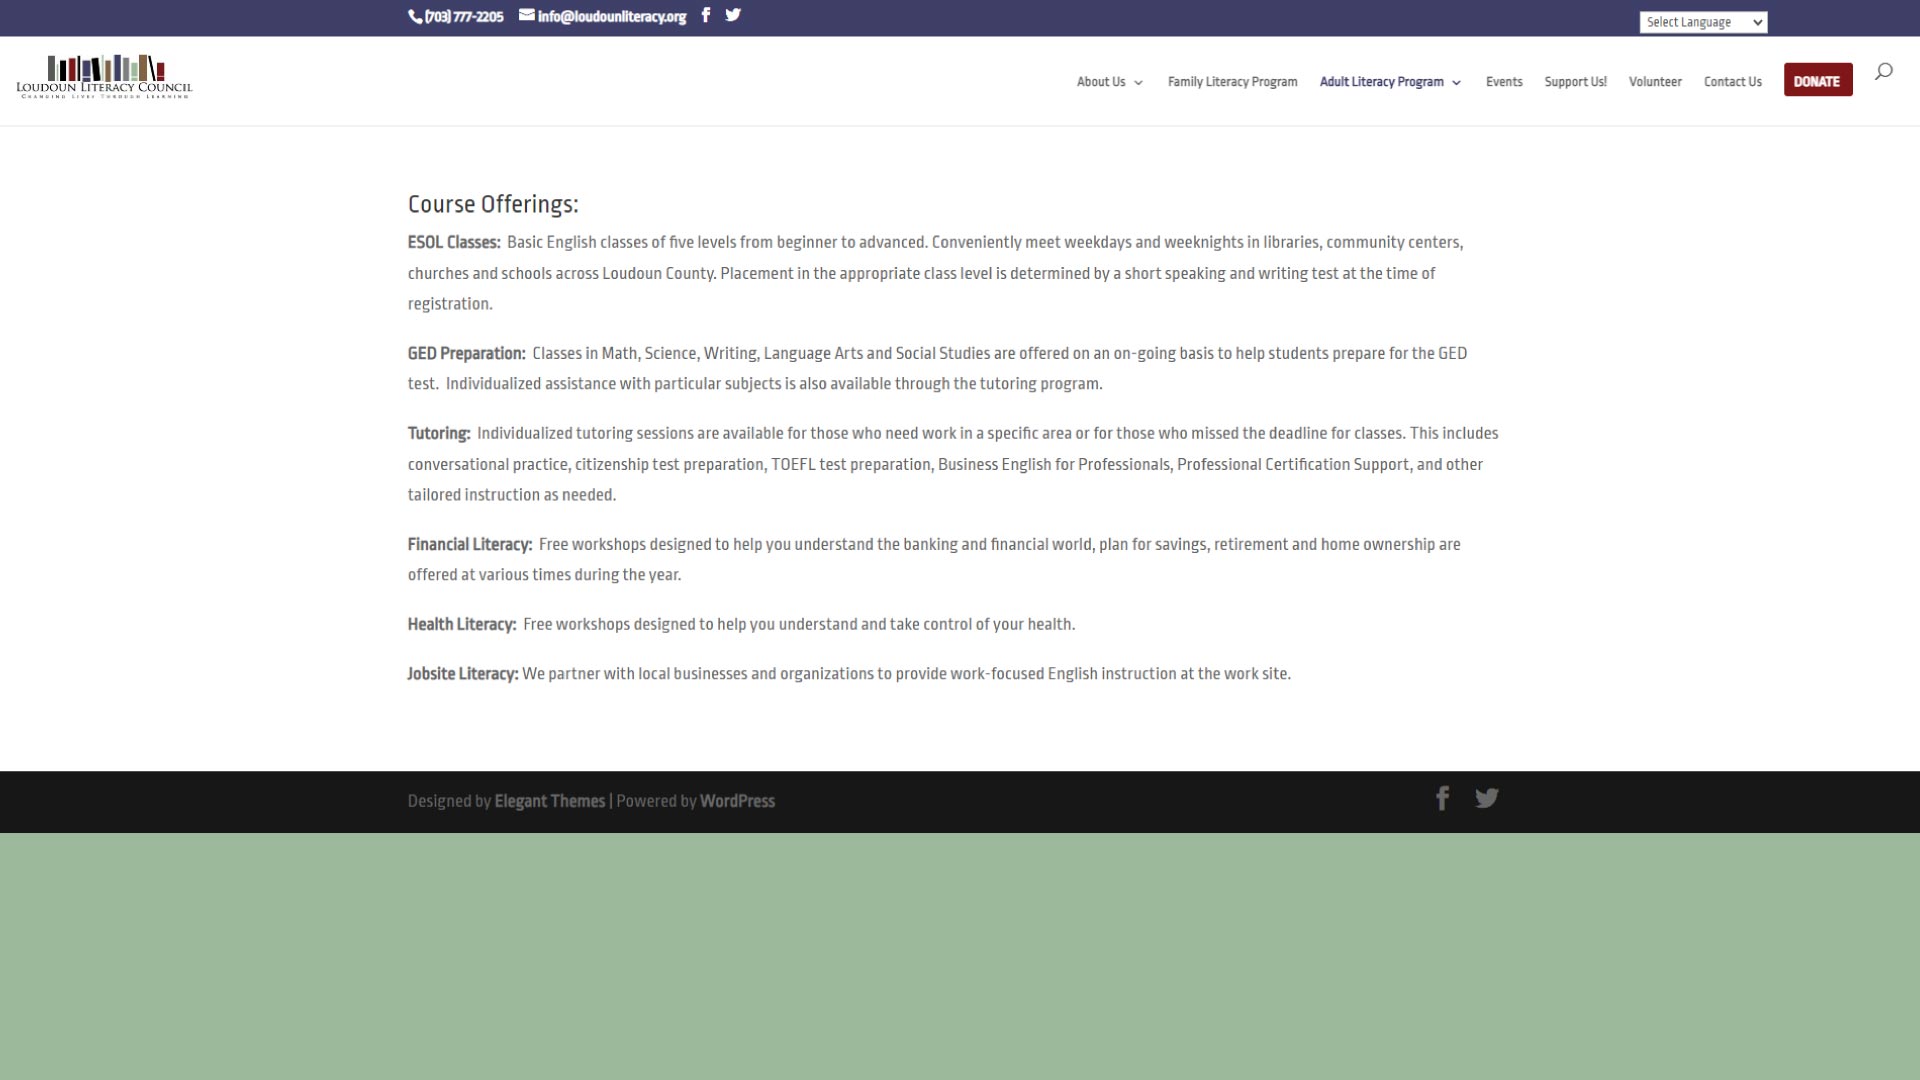Click the Twitter icon in top bar

[x=733, y=15]
